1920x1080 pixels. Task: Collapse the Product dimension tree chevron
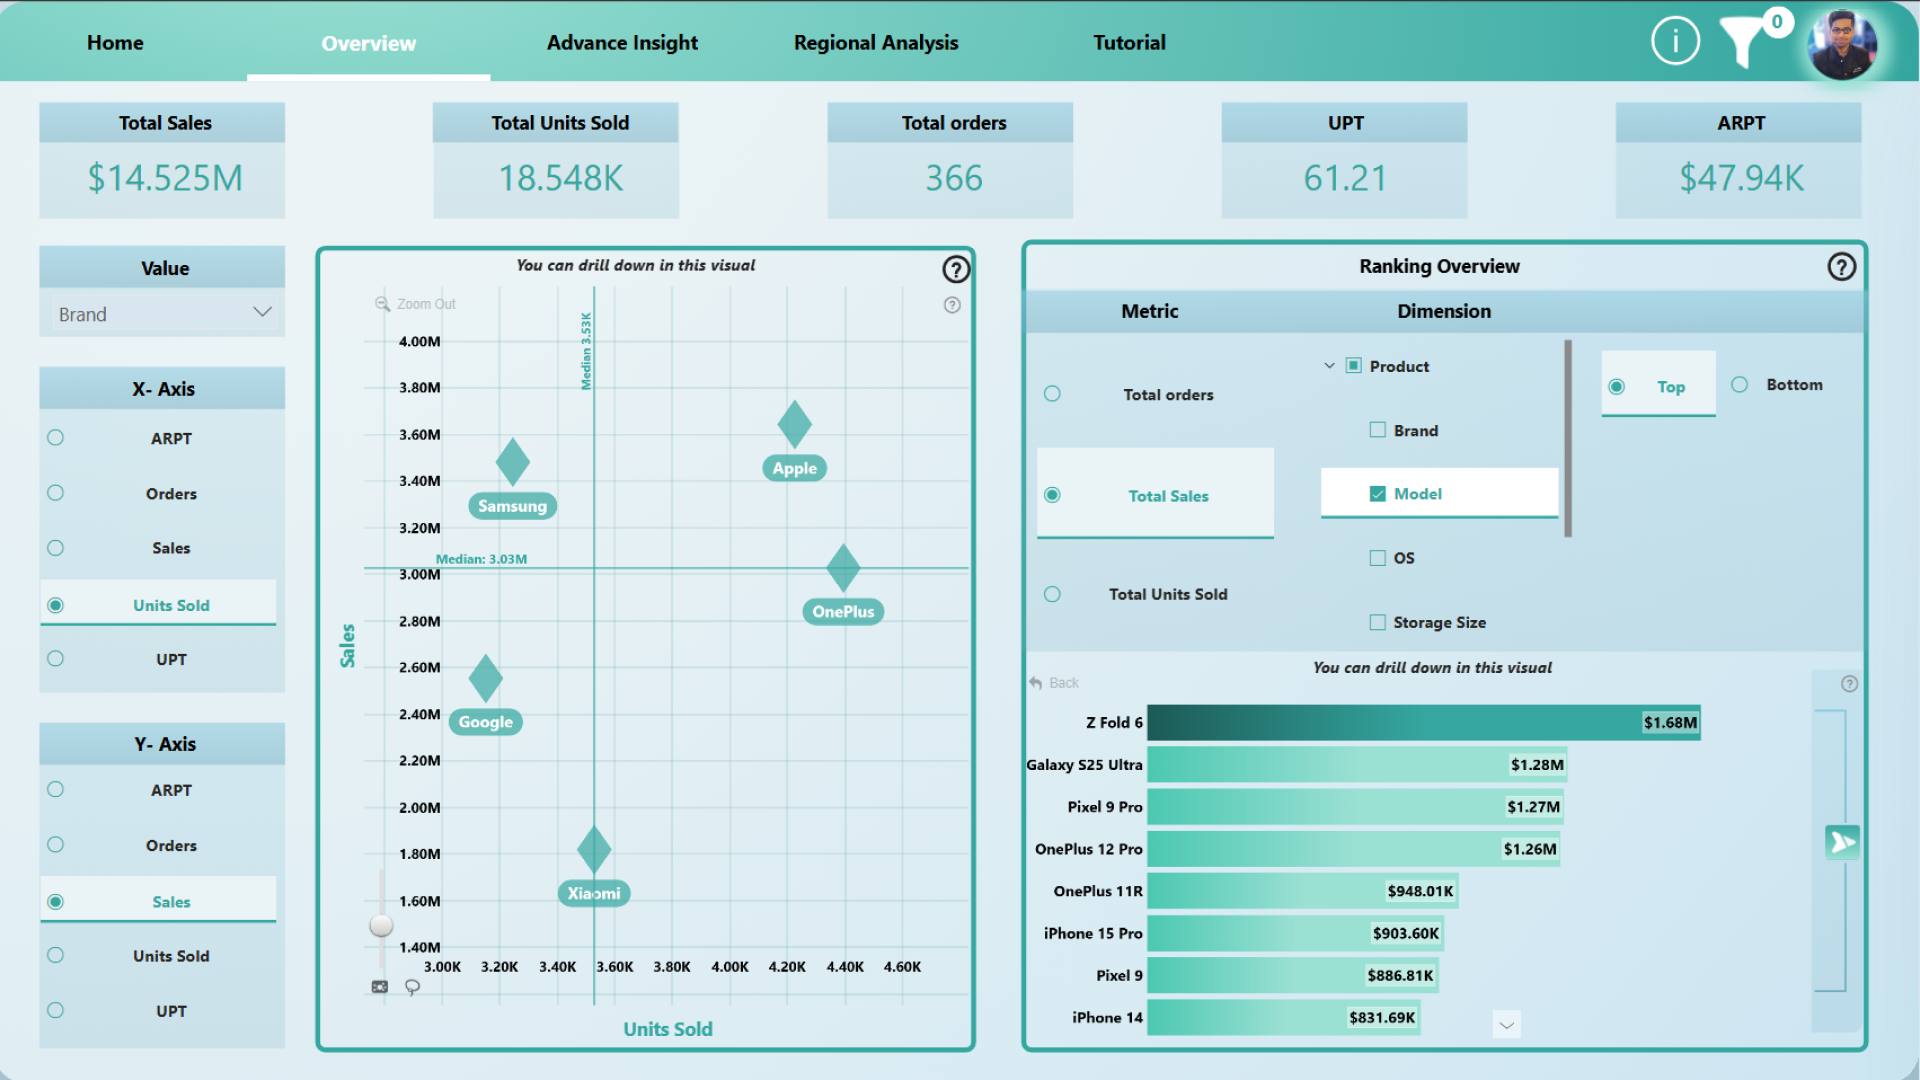tap(1329, 366)
